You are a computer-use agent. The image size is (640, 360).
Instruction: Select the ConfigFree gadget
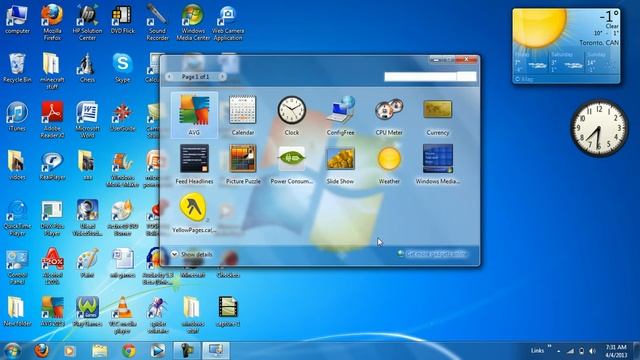(340, 115)
